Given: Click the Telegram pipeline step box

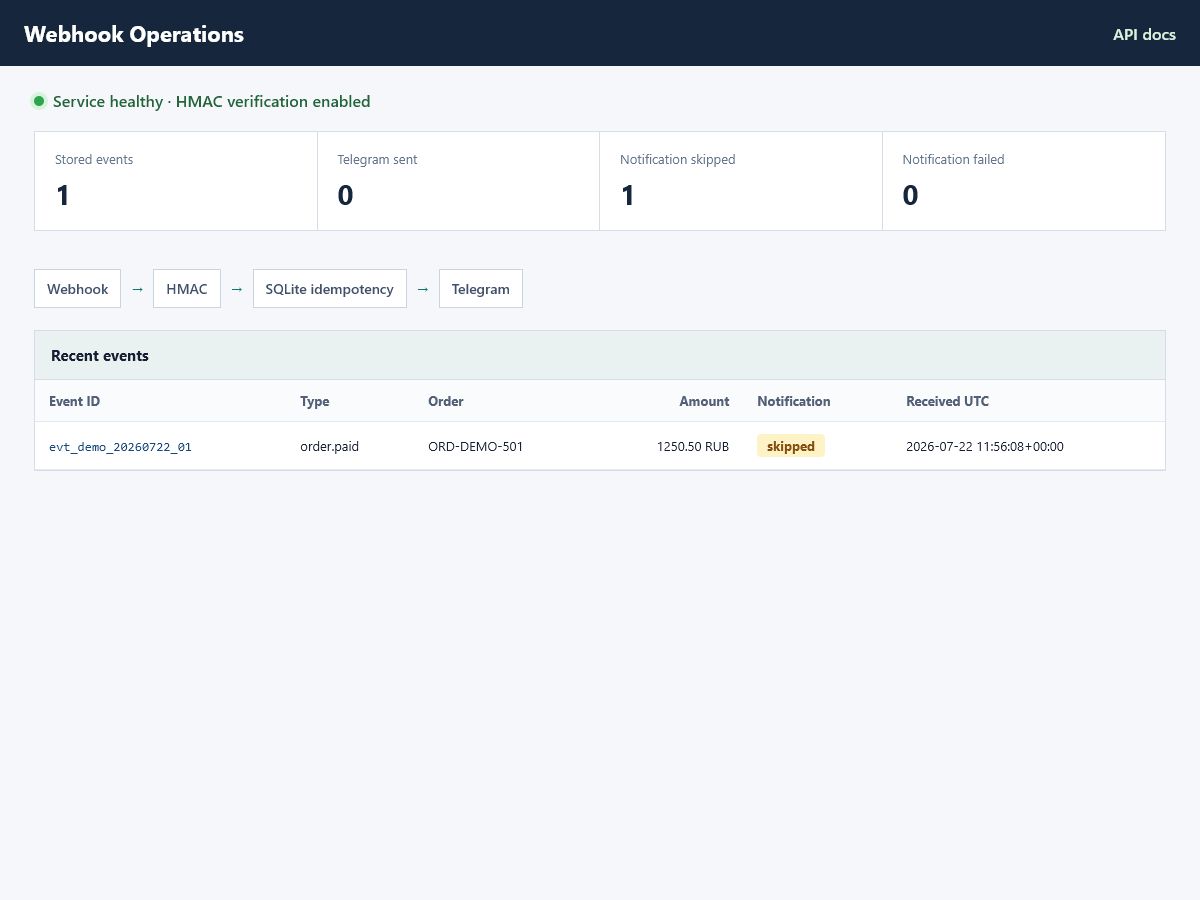Looking at the screenshot, I should pos(481,289).
